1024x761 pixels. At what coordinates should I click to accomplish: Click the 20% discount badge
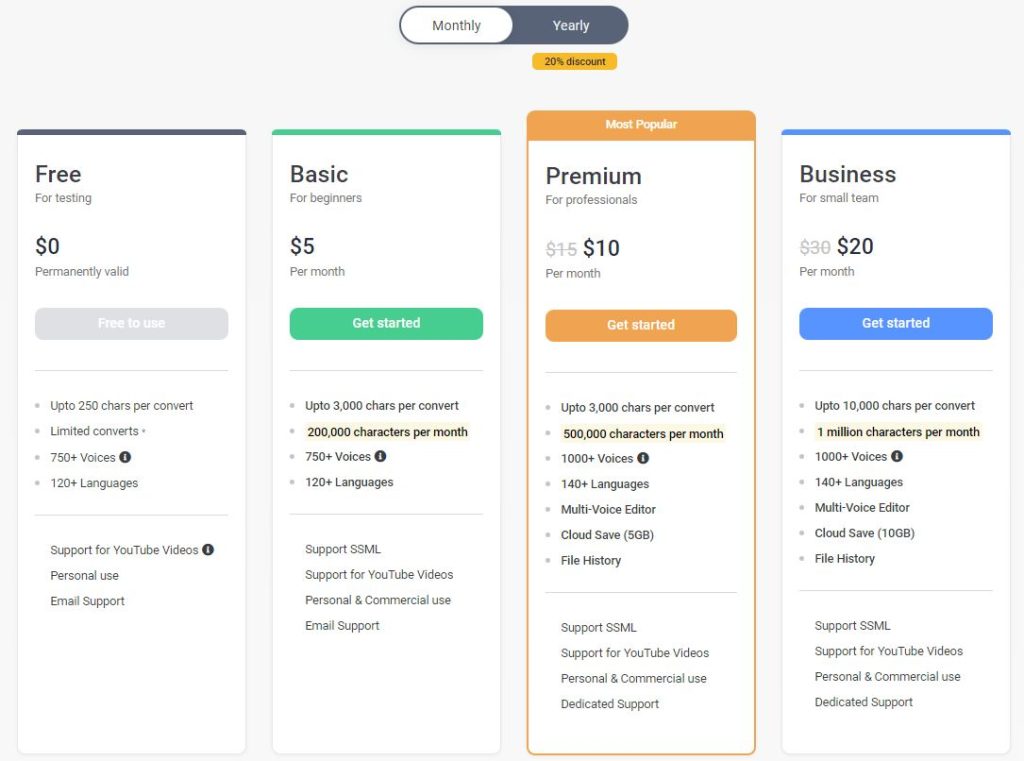point(574,61)
